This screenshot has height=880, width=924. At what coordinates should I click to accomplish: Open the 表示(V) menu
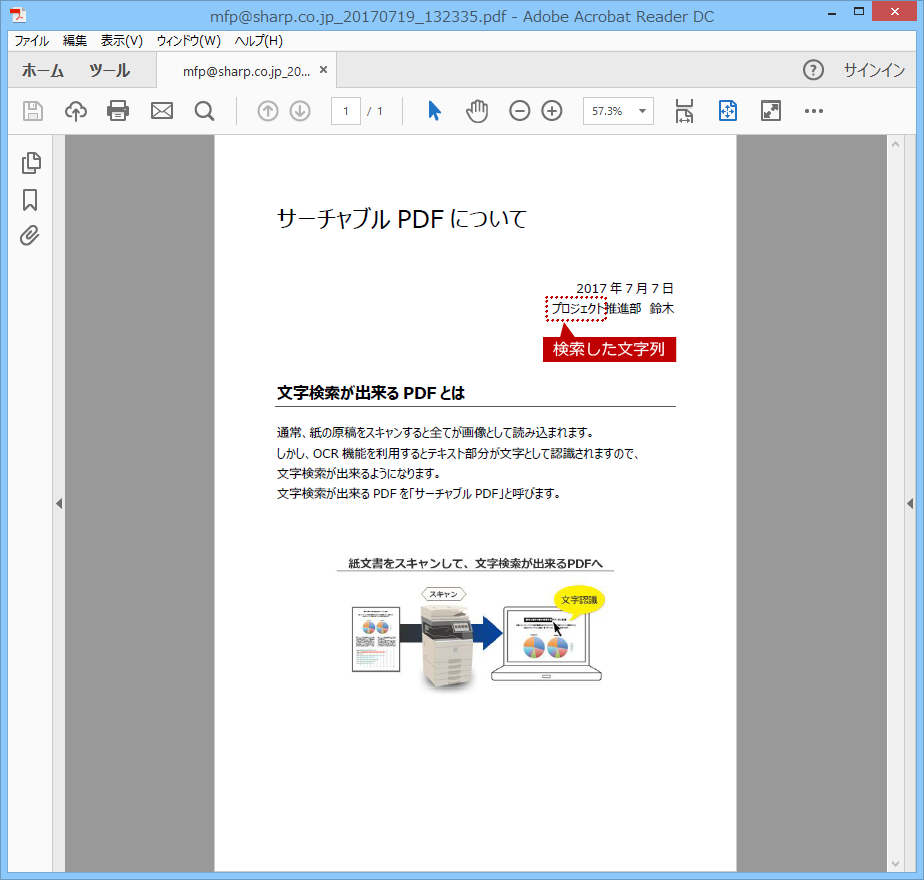(121, 41)
